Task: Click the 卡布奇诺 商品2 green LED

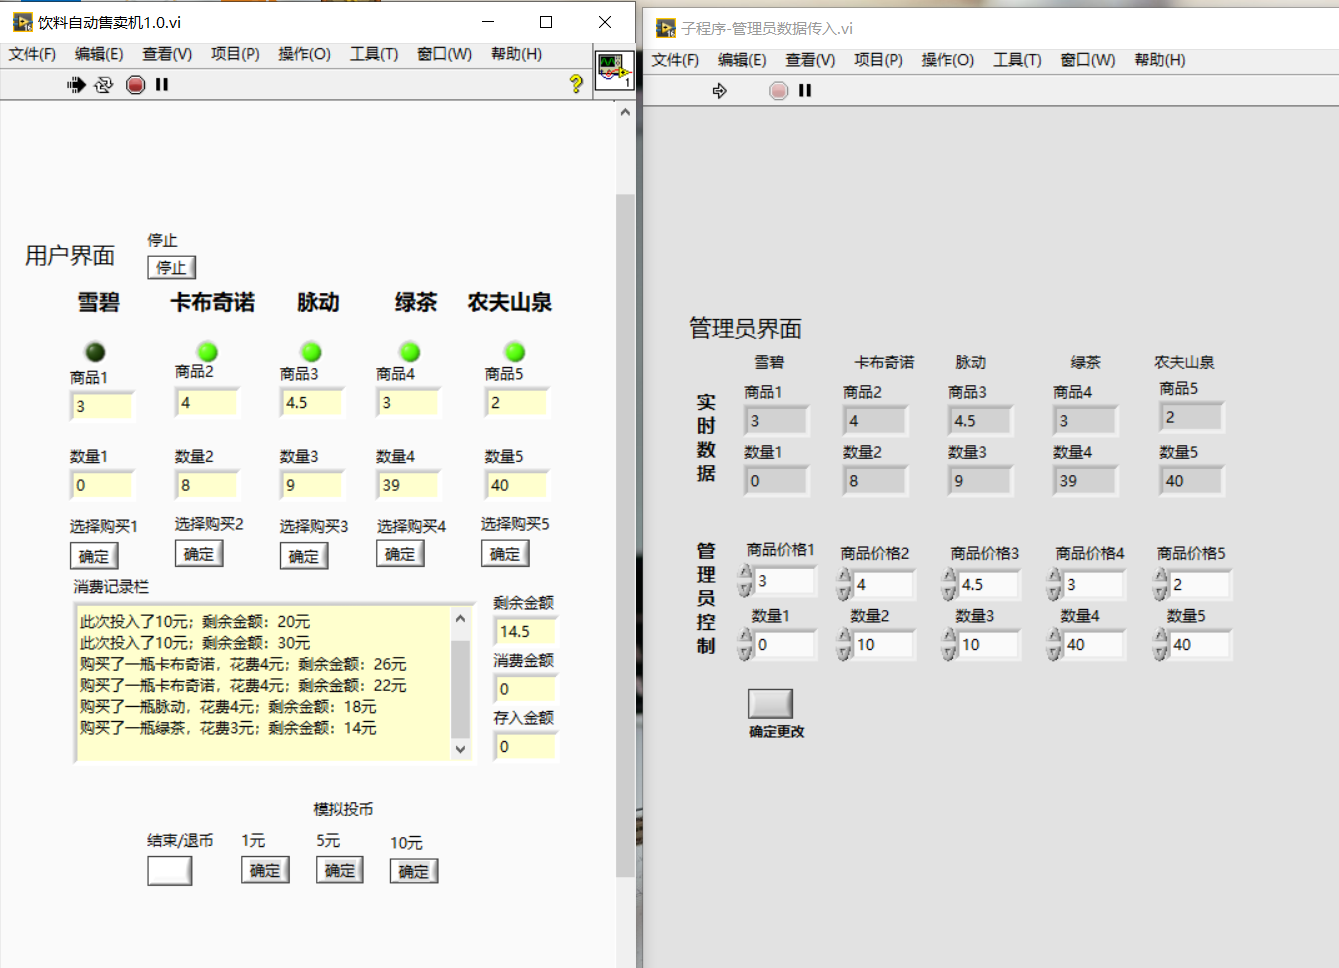Action: point(207,352)
